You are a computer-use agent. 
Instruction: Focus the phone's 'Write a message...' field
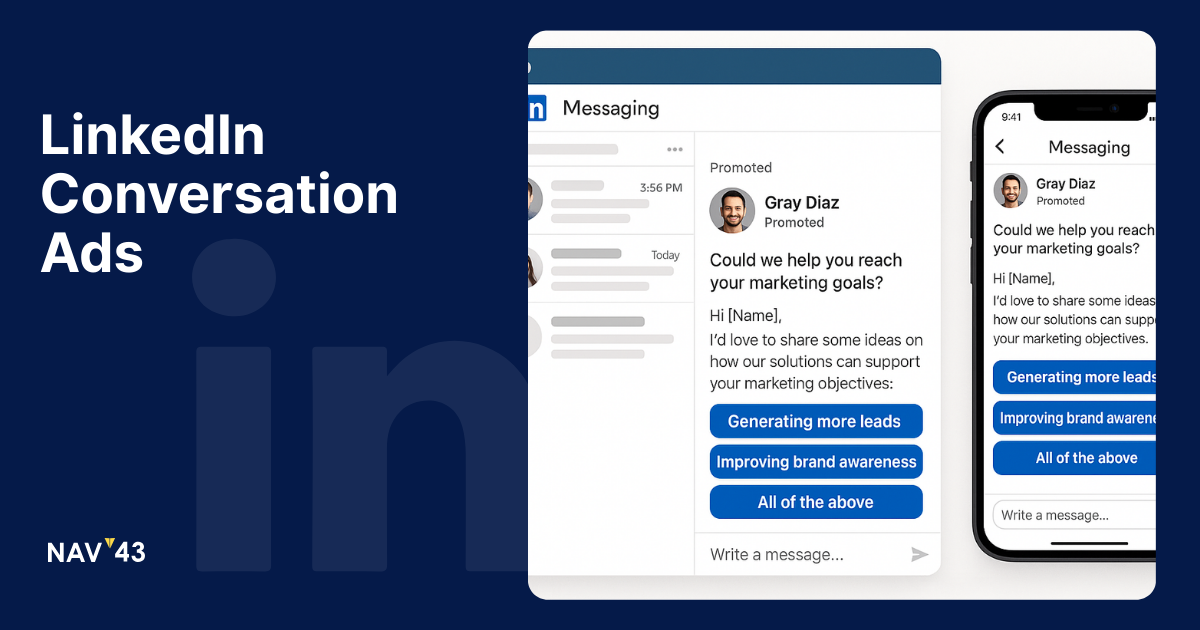[1075, 515]
